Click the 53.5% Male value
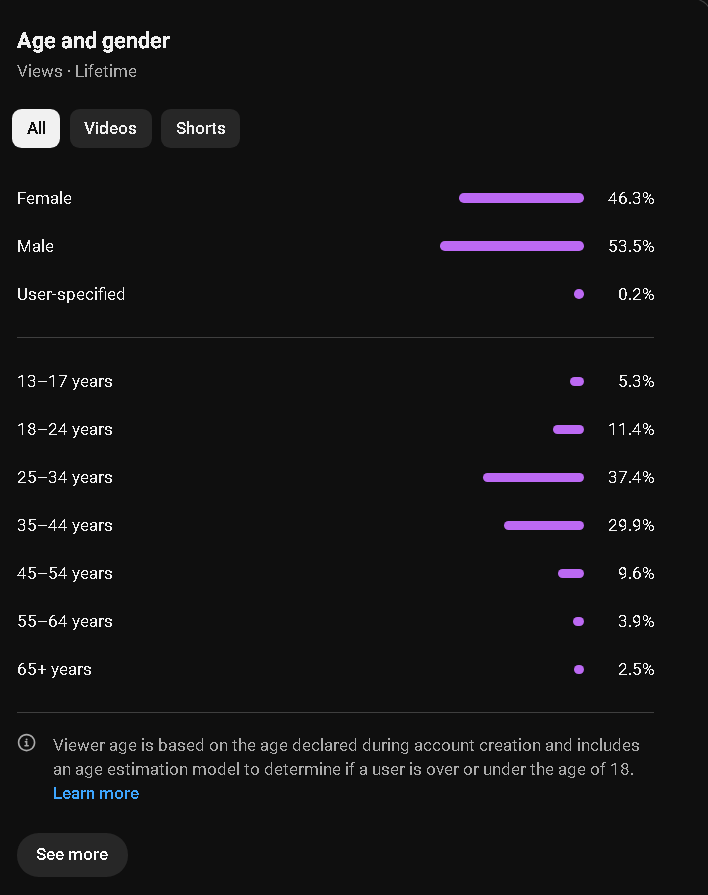The height and width of the screenshot is (895, 708). point(631,246)
